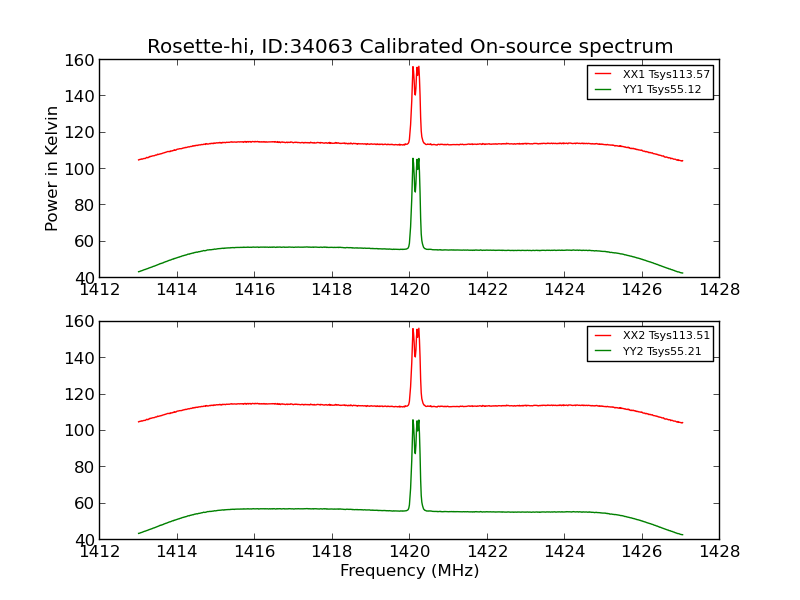This screenshot has height=600, width=800.
Task: Click the 120 y-tick label of upper plot
Action: click(x=79, y=132)
